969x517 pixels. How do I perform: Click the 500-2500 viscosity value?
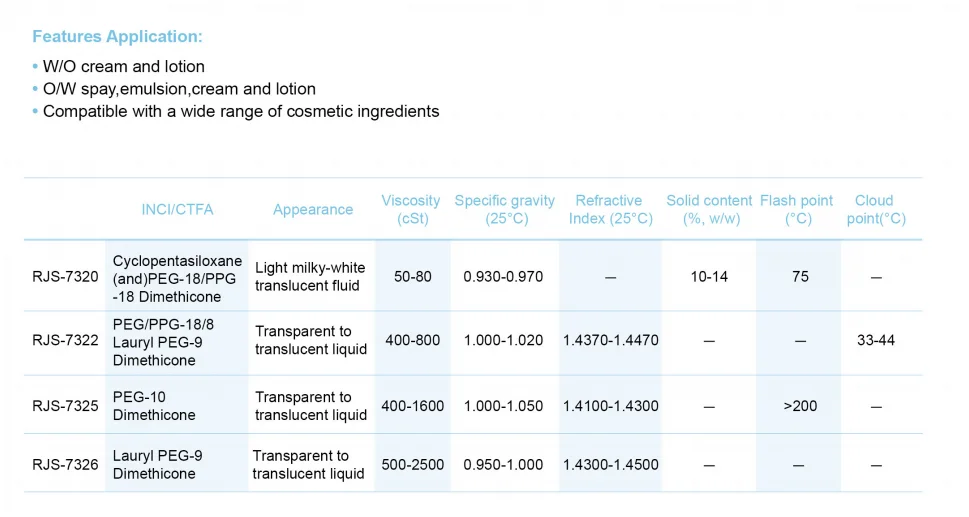click(413, 465)
